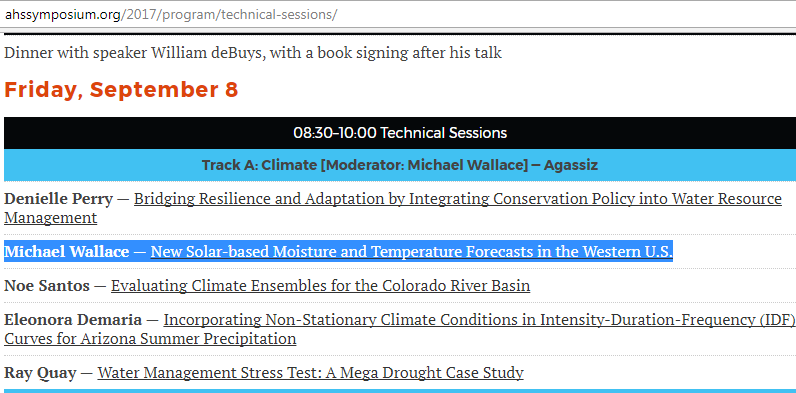Screen dimensions: 796x393
Task: Click highlighted speaker name Michael Wallace
Action: point(67,251)
